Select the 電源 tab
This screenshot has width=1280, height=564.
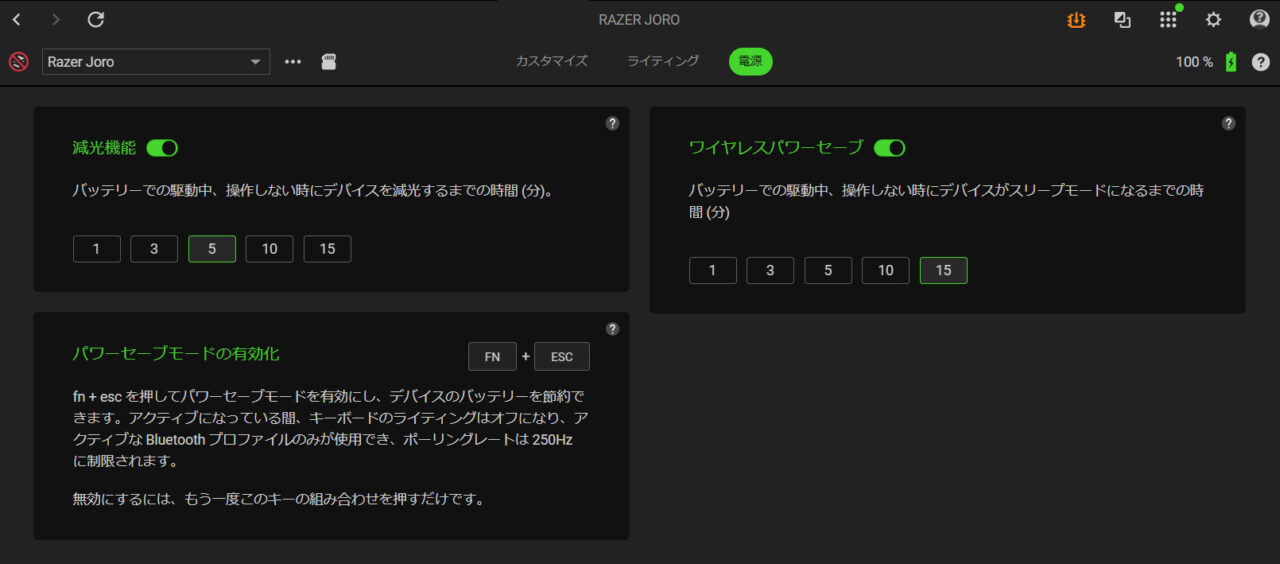750,62
